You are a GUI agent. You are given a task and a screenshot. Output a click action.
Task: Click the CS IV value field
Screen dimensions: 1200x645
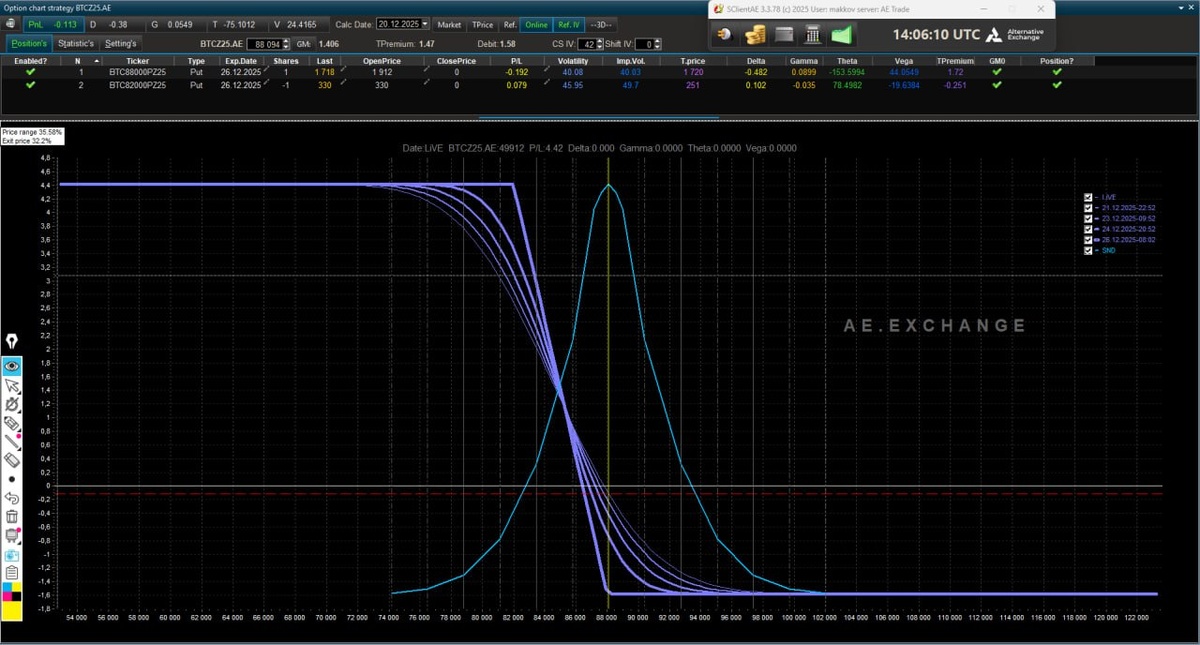point(587,44)
